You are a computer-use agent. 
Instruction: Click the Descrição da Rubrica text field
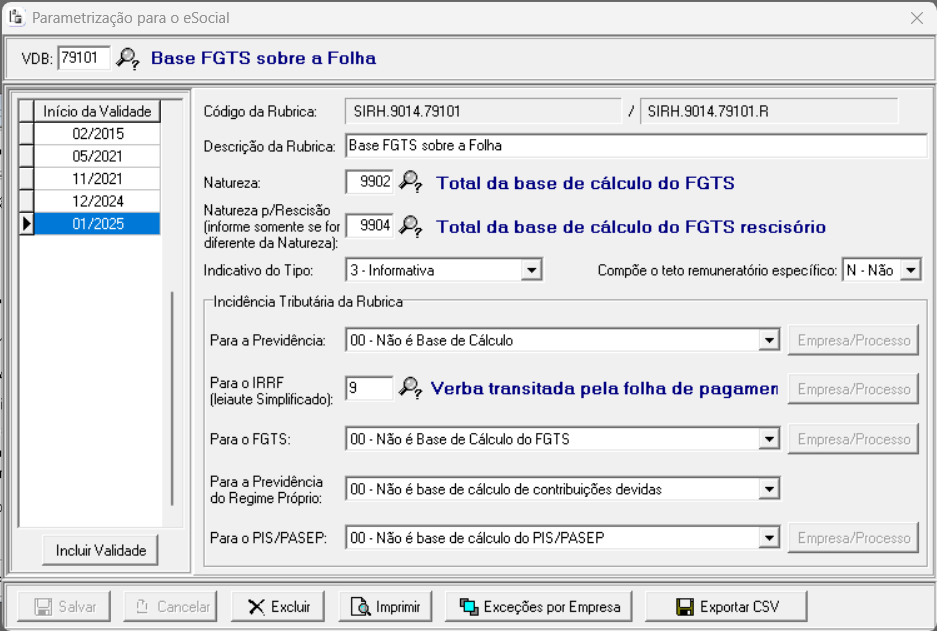pyautogui.click(x=635, y=146)
